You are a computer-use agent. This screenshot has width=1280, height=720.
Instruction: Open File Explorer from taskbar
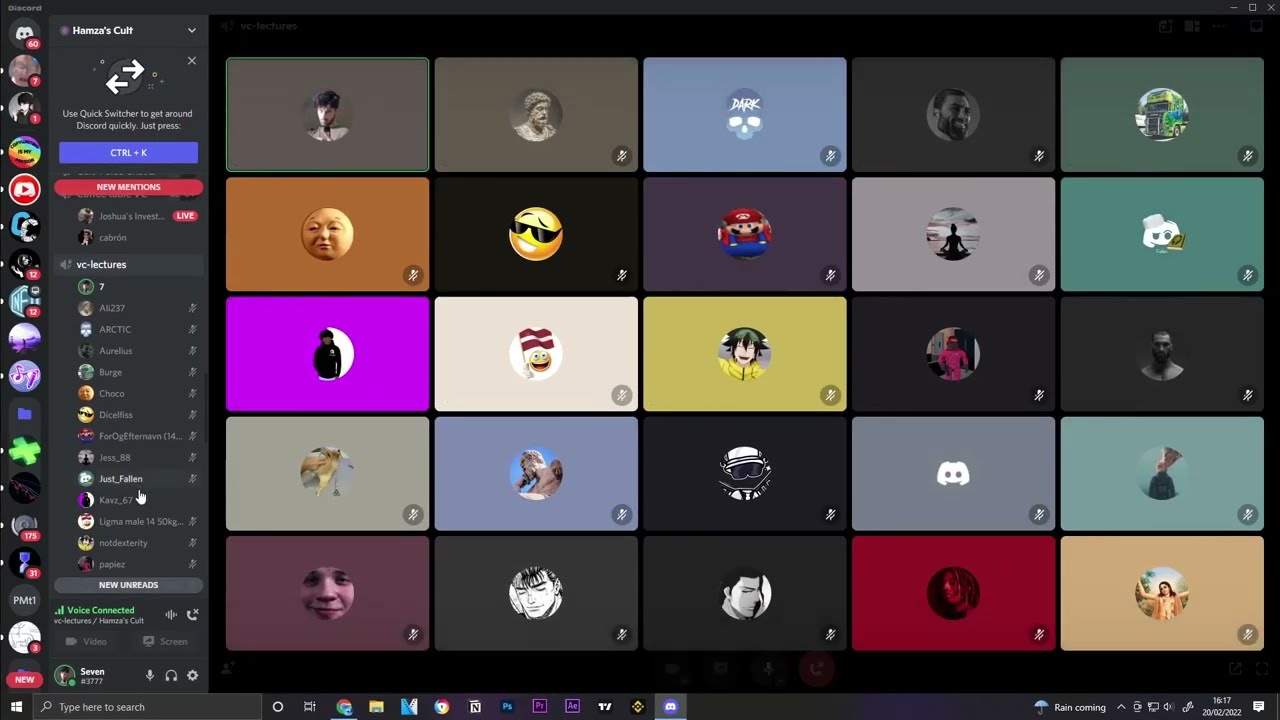(x=376, y=707)
